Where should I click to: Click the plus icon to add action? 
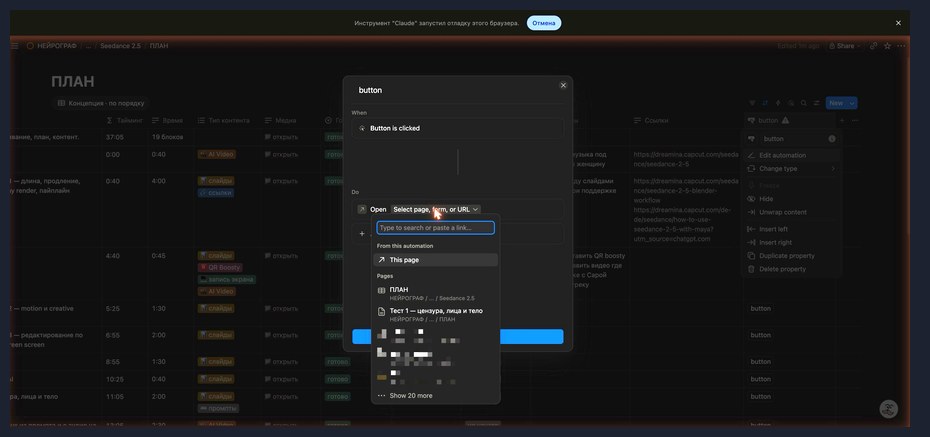pos(362,234)
